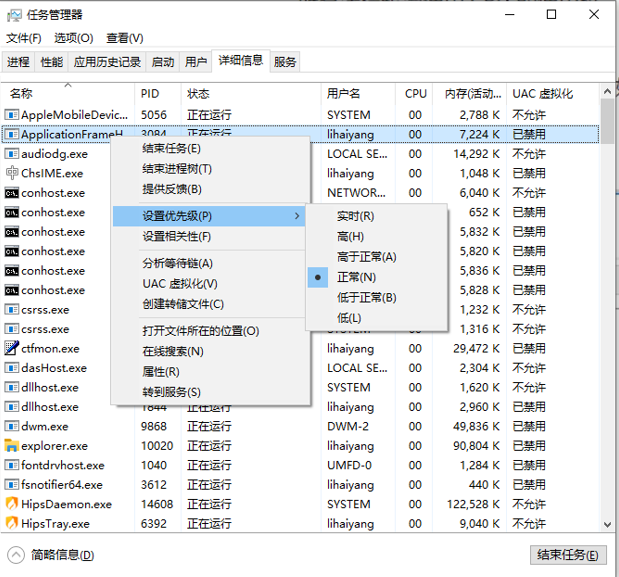Click the scrollbar up arrow

click(608, 92)
